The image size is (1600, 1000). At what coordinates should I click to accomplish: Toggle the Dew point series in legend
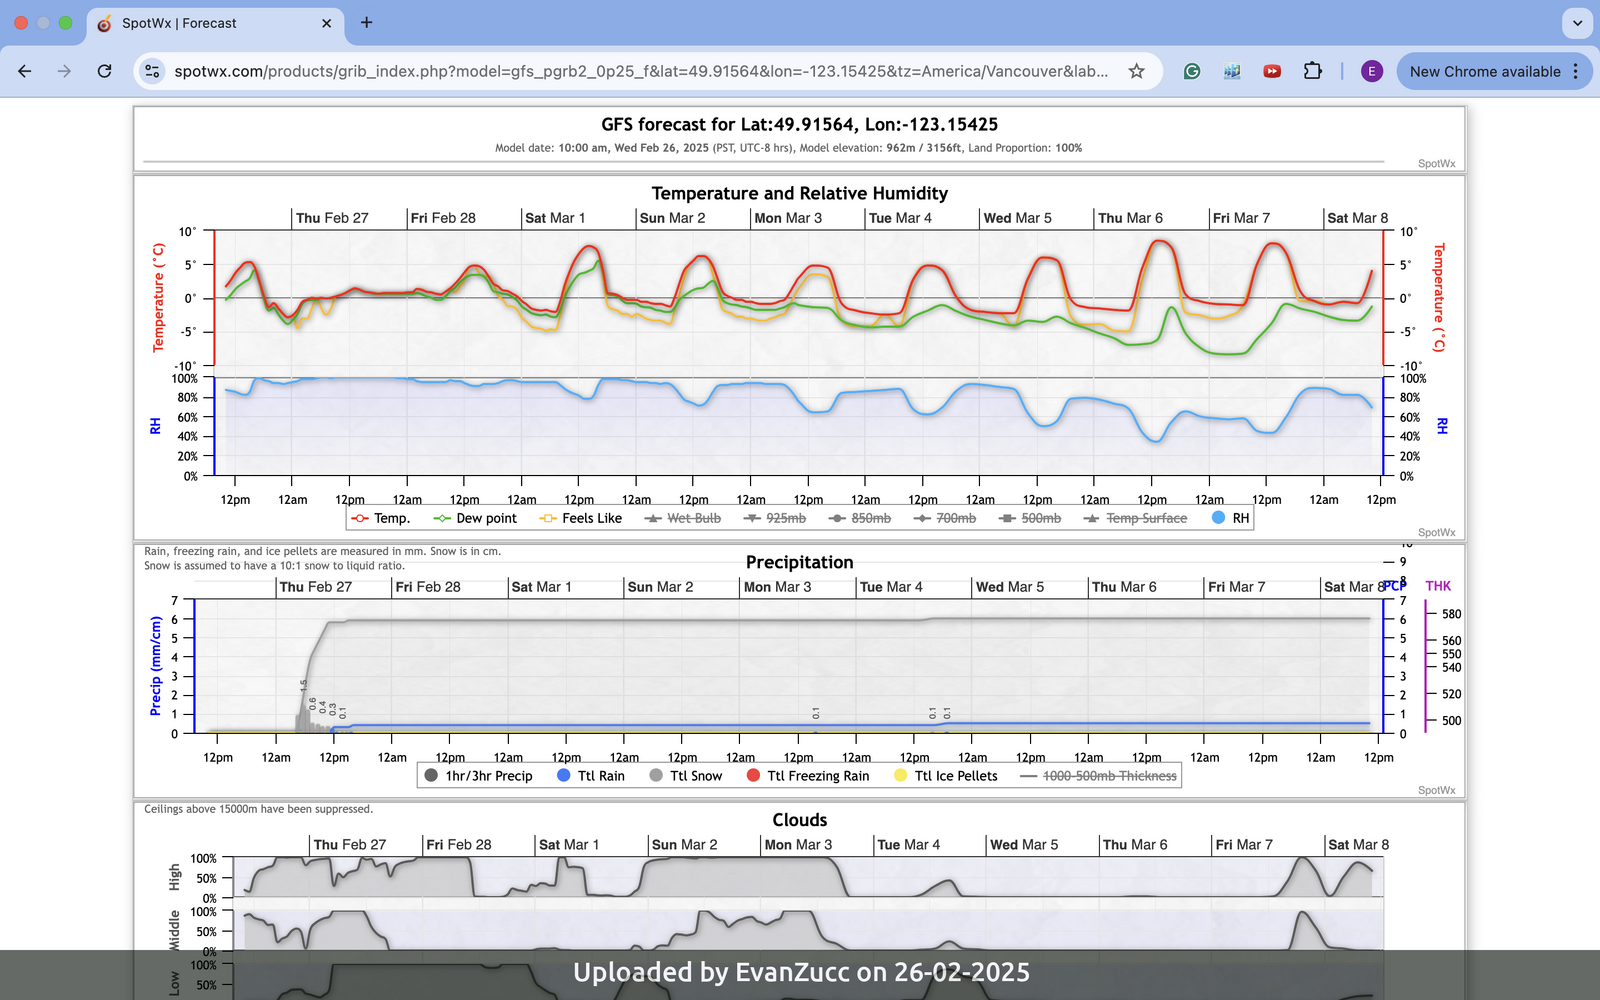476,518
